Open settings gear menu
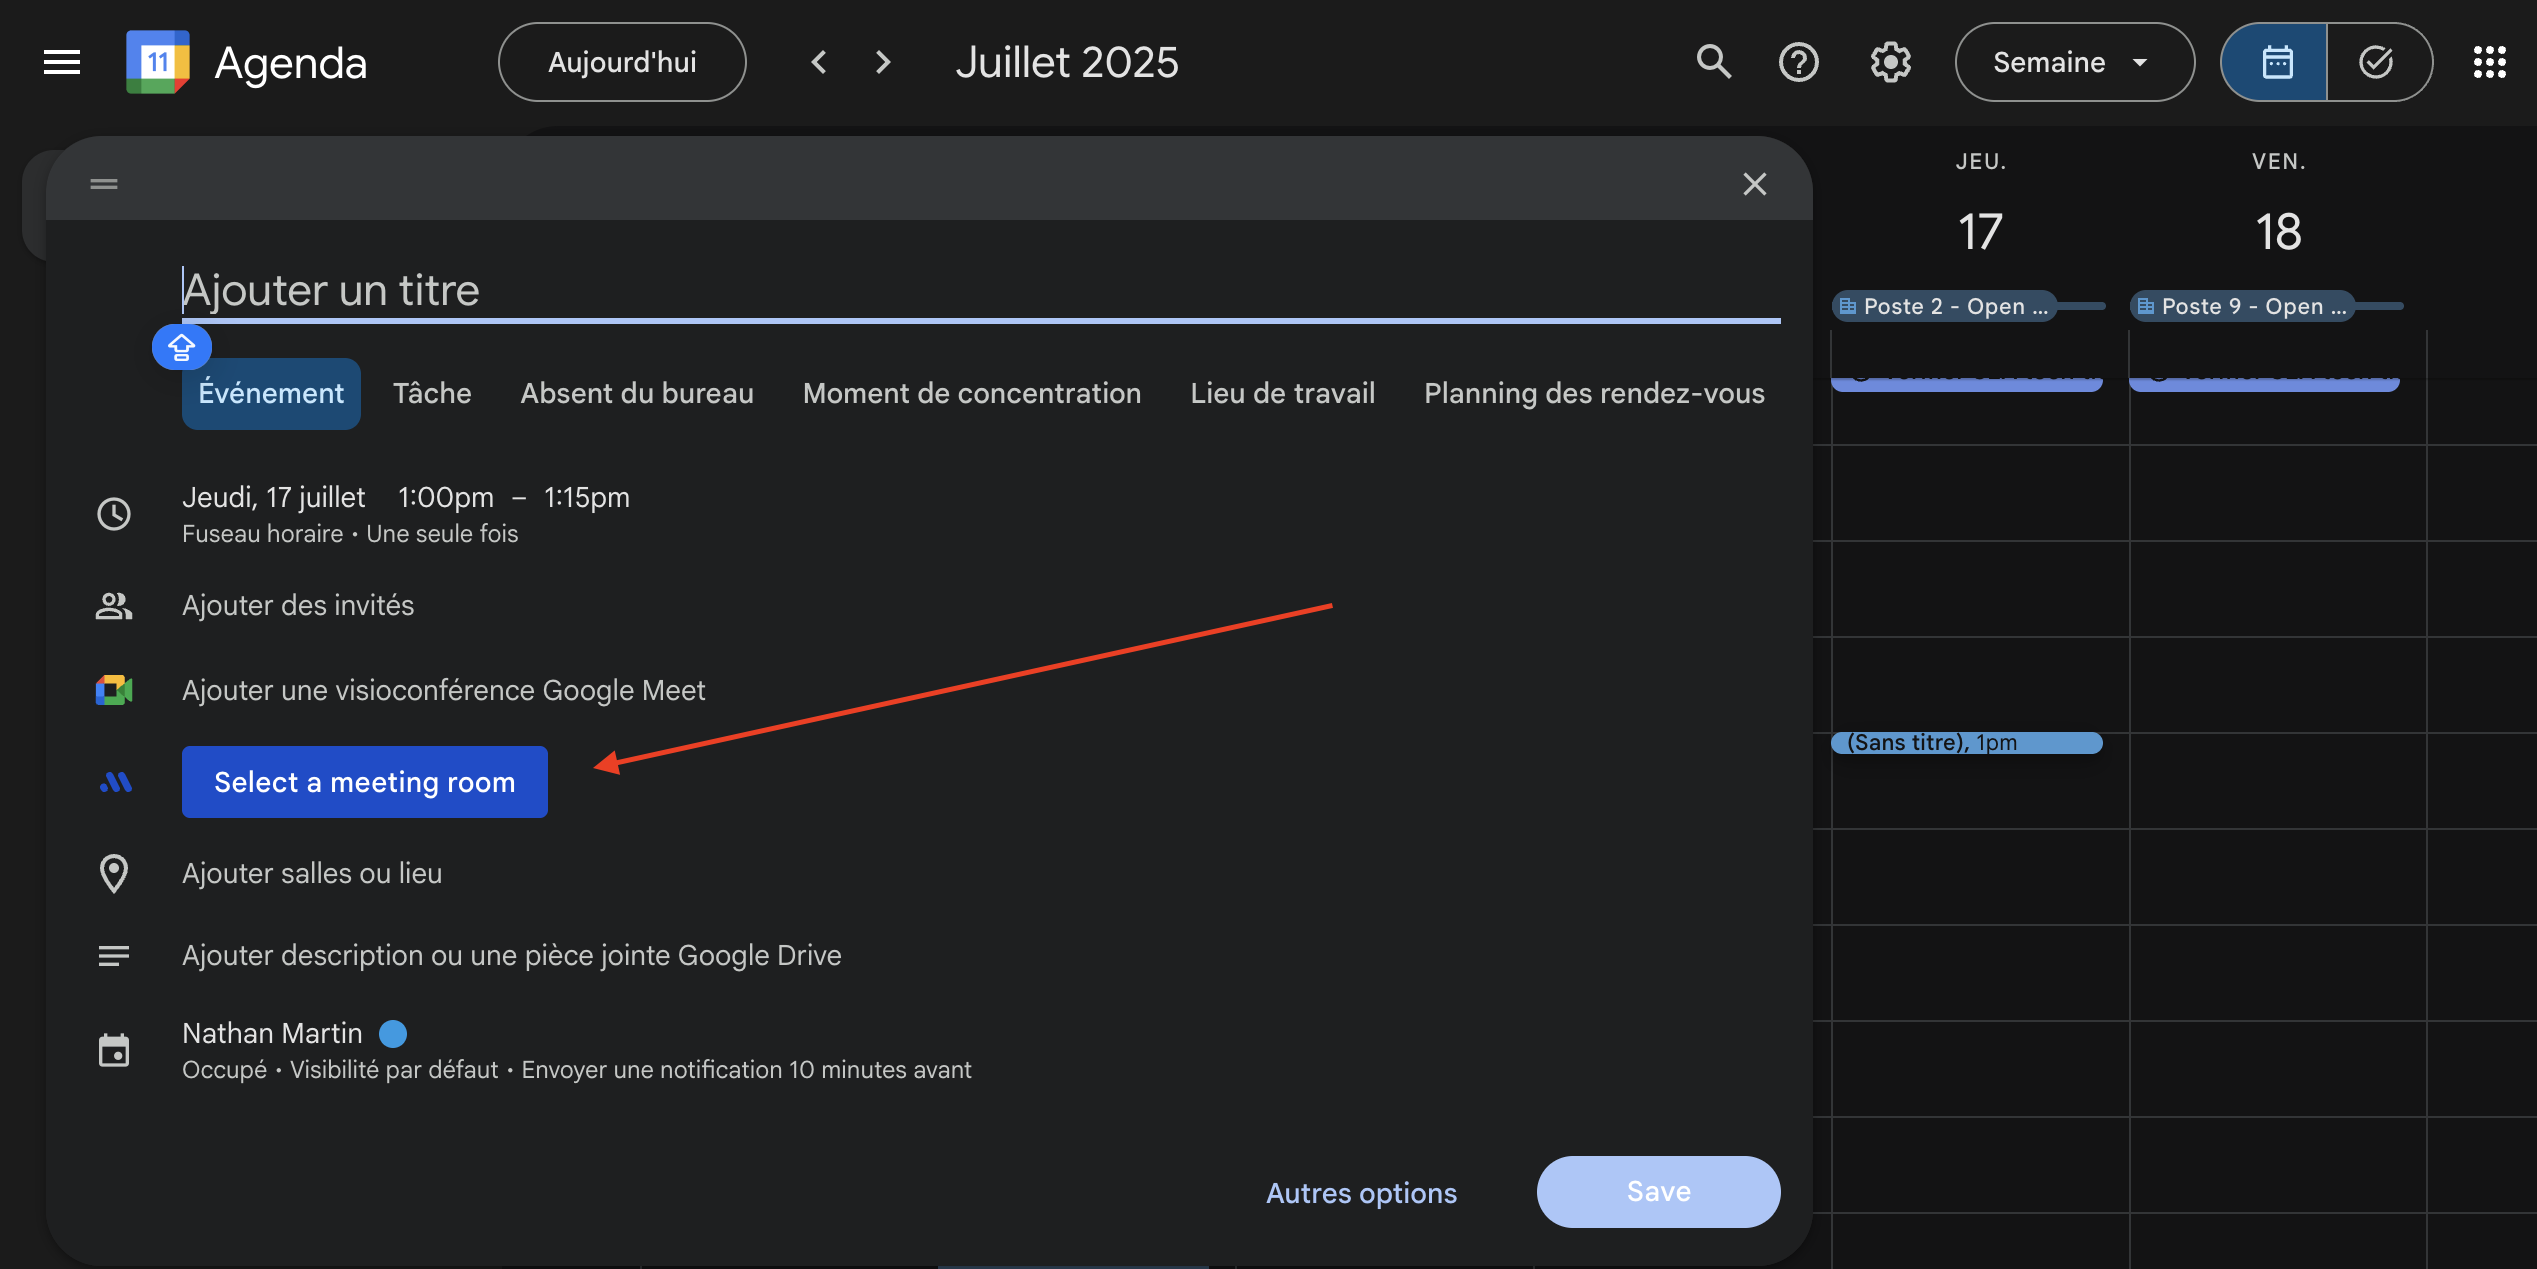The width and height of the screenshot is (2537, 1269). (1890, 62)
